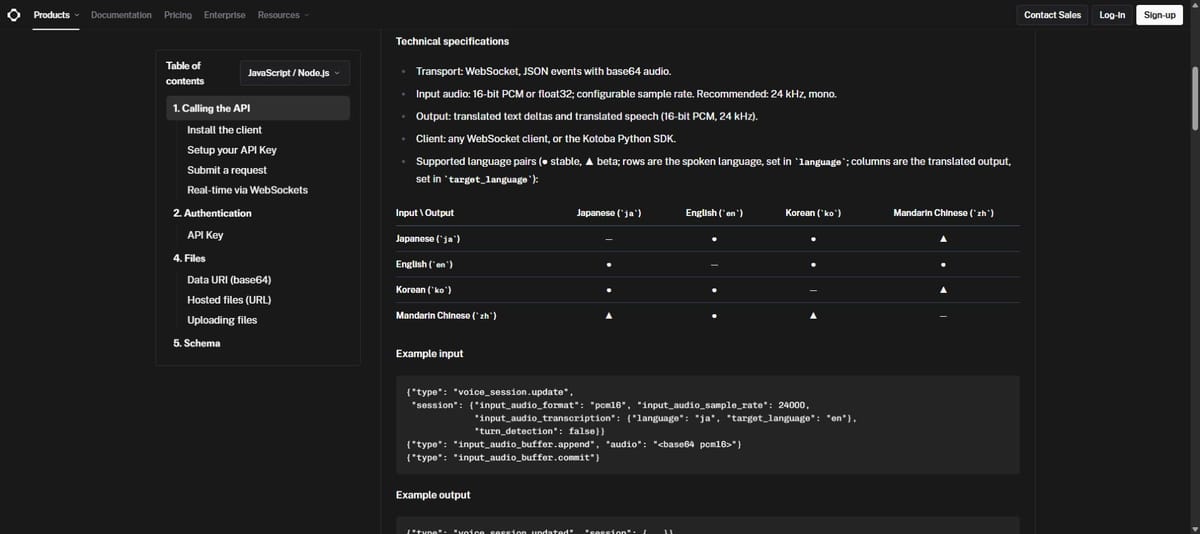Click beta triangle in Japanese row, Mandarin column

(943, 239)
